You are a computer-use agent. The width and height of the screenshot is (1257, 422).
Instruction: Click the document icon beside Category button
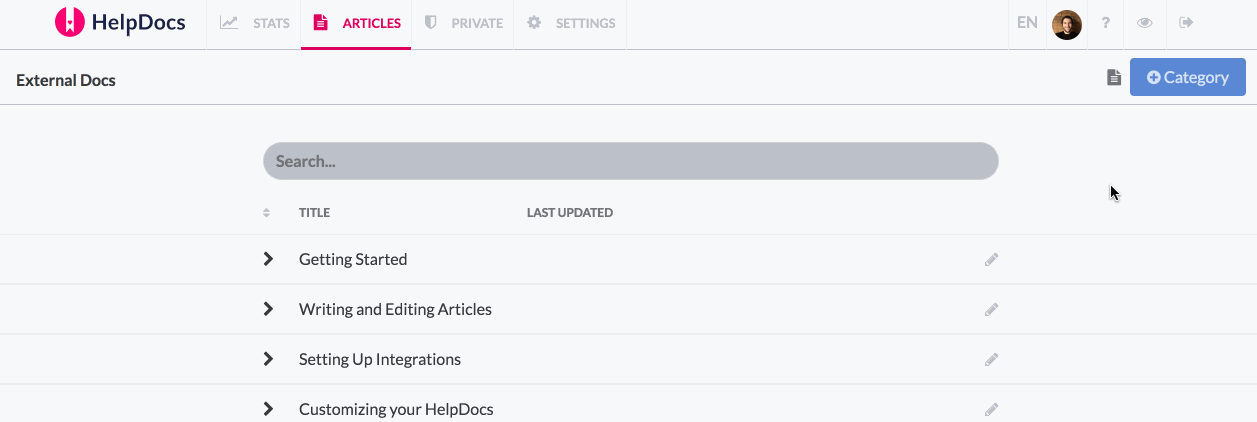click(1113, 77)
